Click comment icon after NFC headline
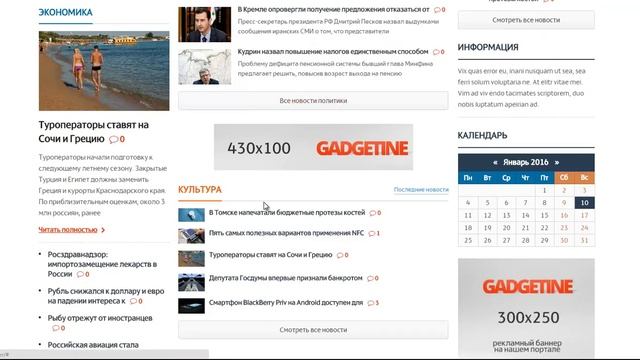The width and height of the screenshot is (640, 360). [371, 233]
